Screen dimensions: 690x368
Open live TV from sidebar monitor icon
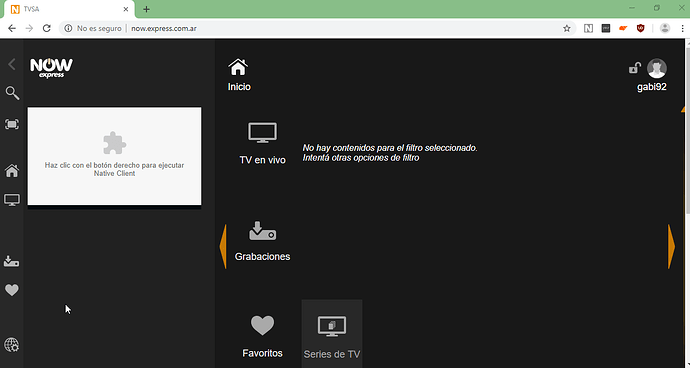(x=12, y=200)
